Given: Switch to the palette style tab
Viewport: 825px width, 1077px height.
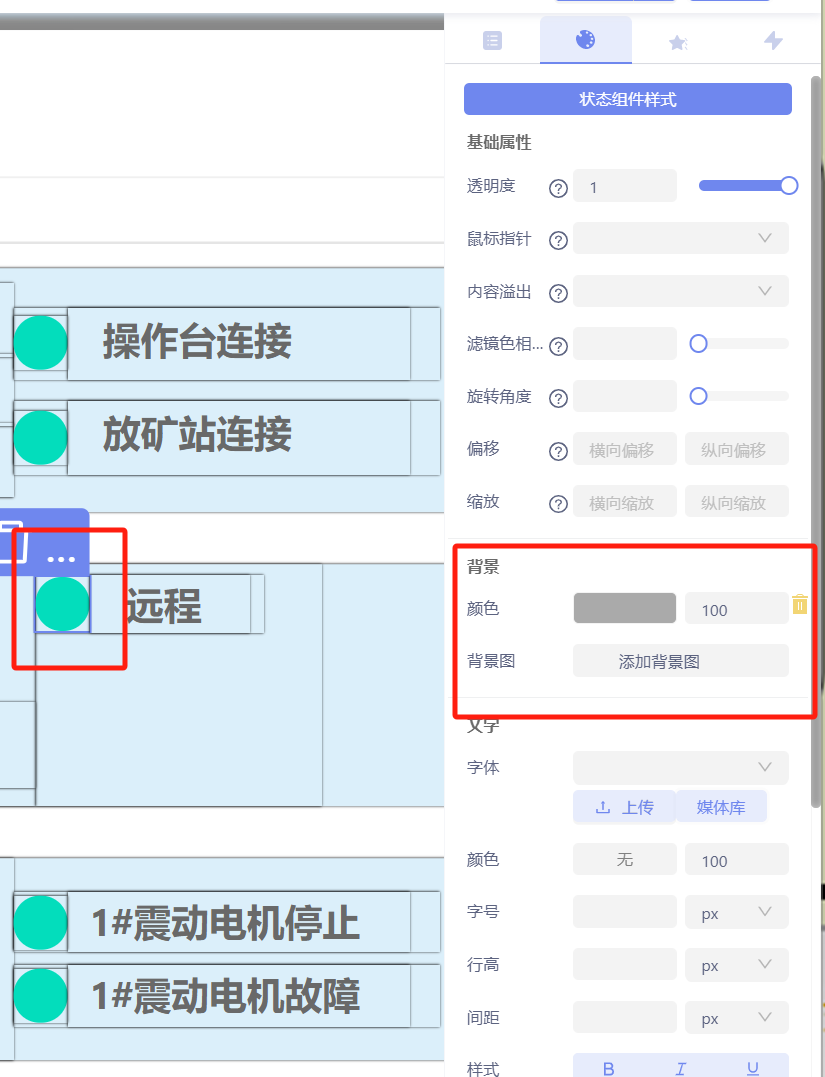Looking at the screenshot, I should point(585,40).
